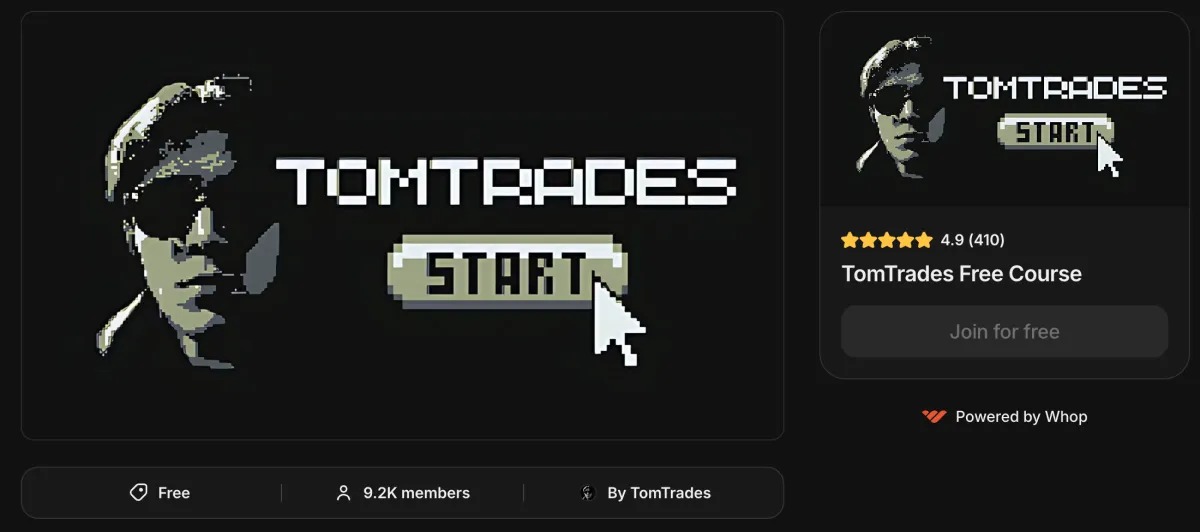Click the 9.2K members label
1200x532 pixels.
tap(416, 493)
